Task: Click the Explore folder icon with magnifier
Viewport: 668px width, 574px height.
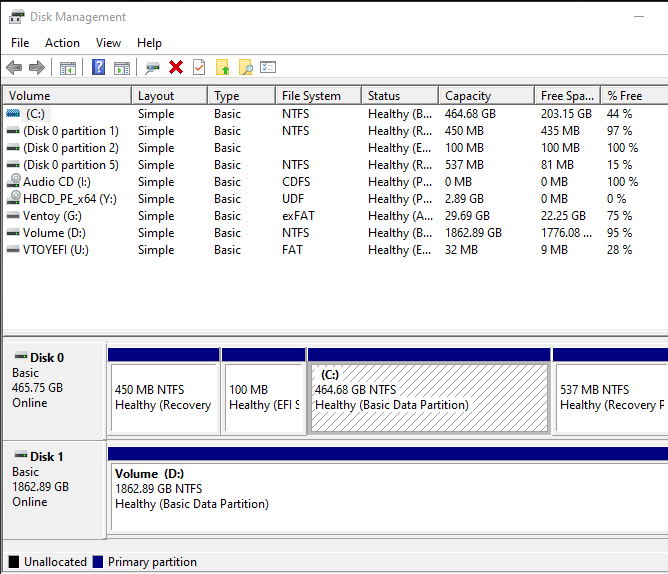Action: click(245, 67)
